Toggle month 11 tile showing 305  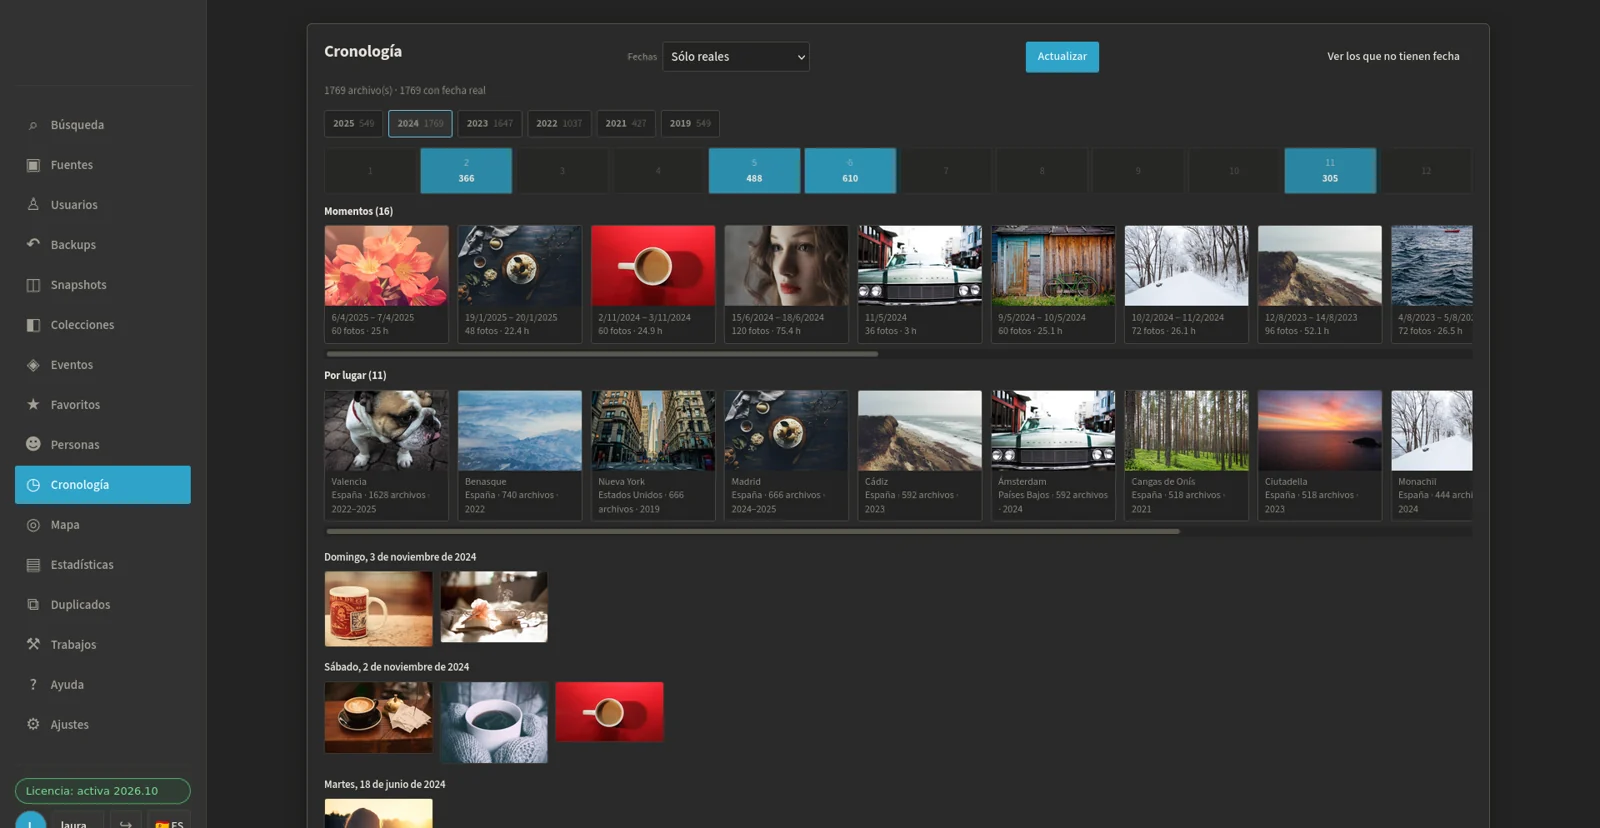1330,171
